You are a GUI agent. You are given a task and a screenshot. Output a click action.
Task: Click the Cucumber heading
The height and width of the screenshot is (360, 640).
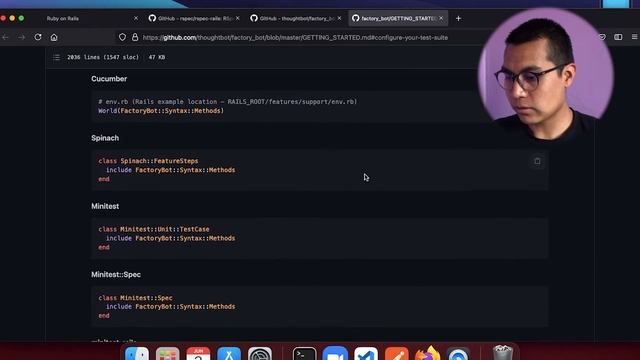tap(109, 79)
